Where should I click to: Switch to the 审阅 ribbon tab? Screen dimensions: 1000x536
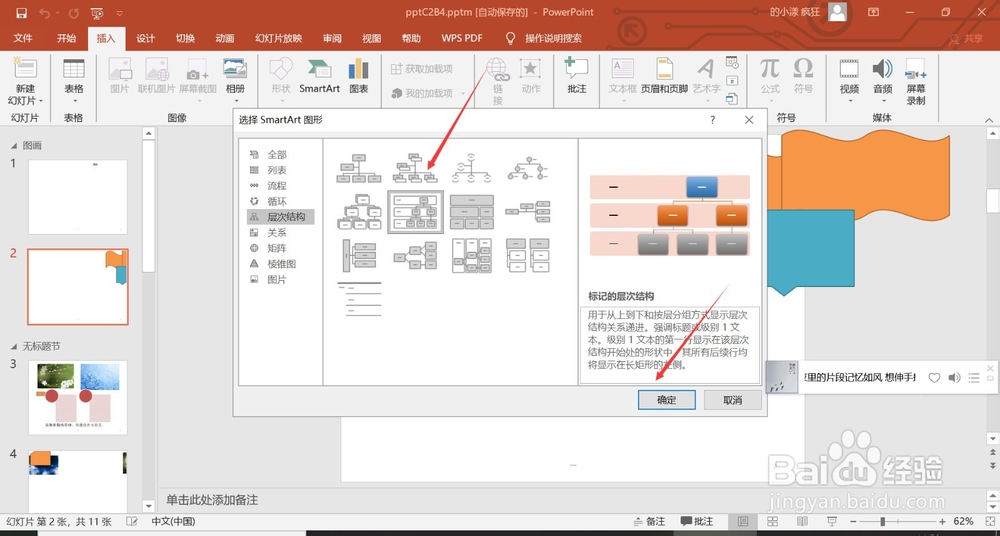(x=332, y=38)
